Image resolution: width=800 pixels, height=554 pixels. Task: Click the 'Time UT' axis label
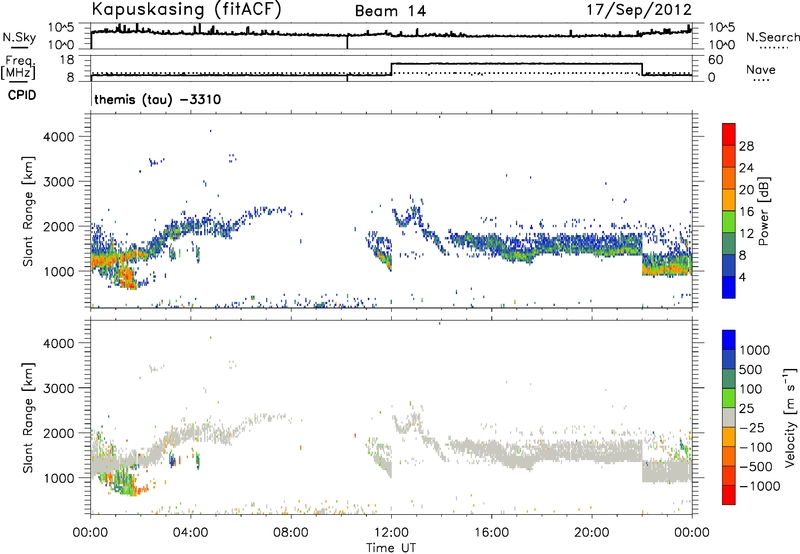click(x=391, y=548)
